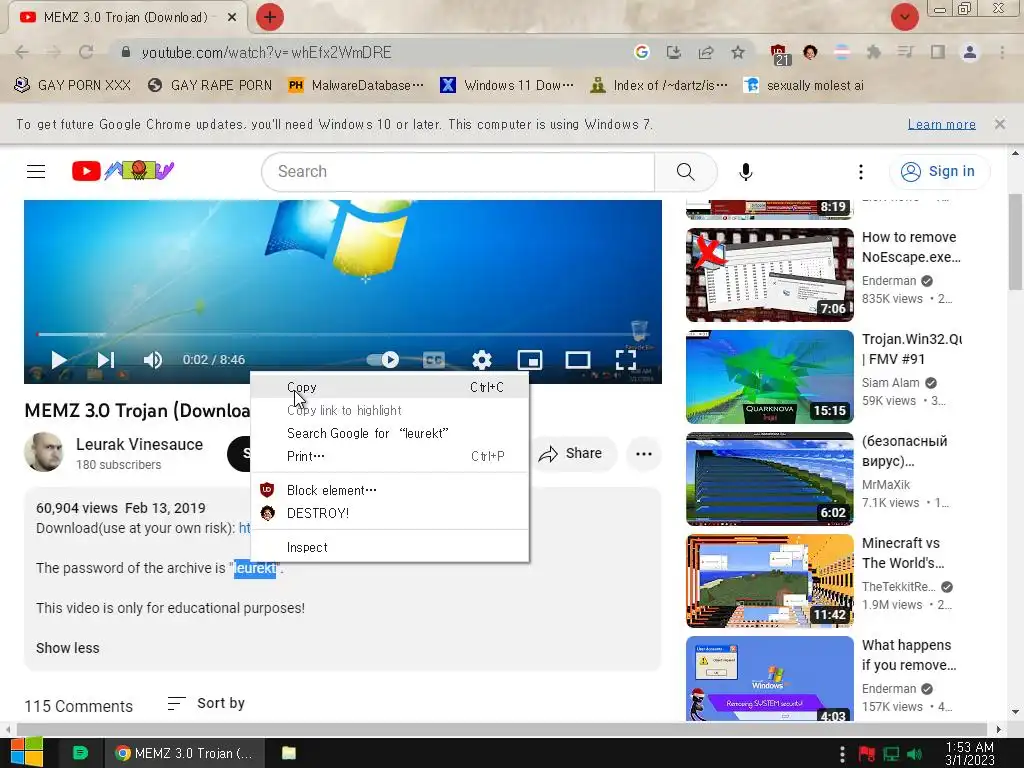
Task: Enter fullscreen mode
Action: (x=626, y=360)
